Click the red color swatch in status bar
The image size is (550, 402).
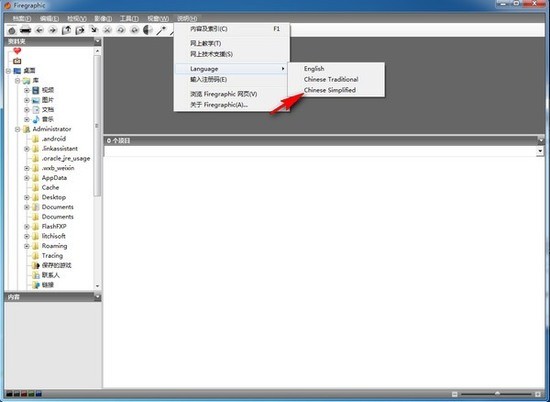coord(24,394)
